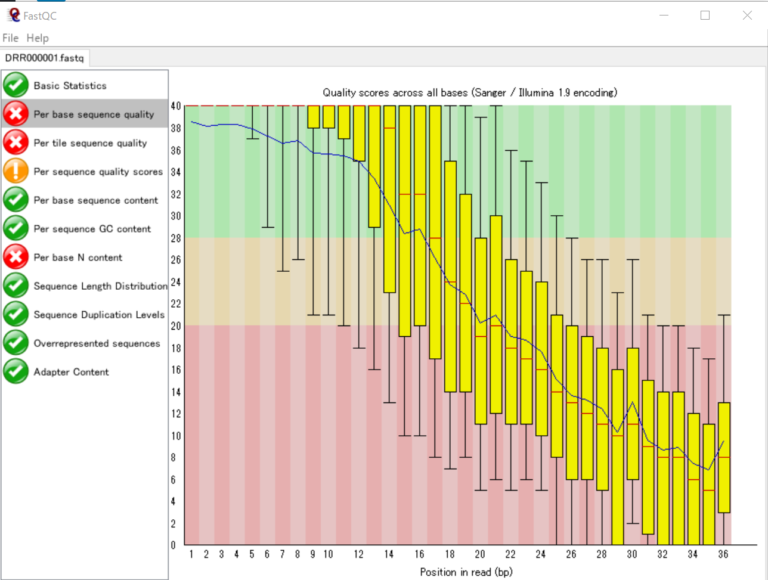Viewport: 768px width, 580px height.
Task: Click the FastQC application icon in title bar
Action: point(12,14)
